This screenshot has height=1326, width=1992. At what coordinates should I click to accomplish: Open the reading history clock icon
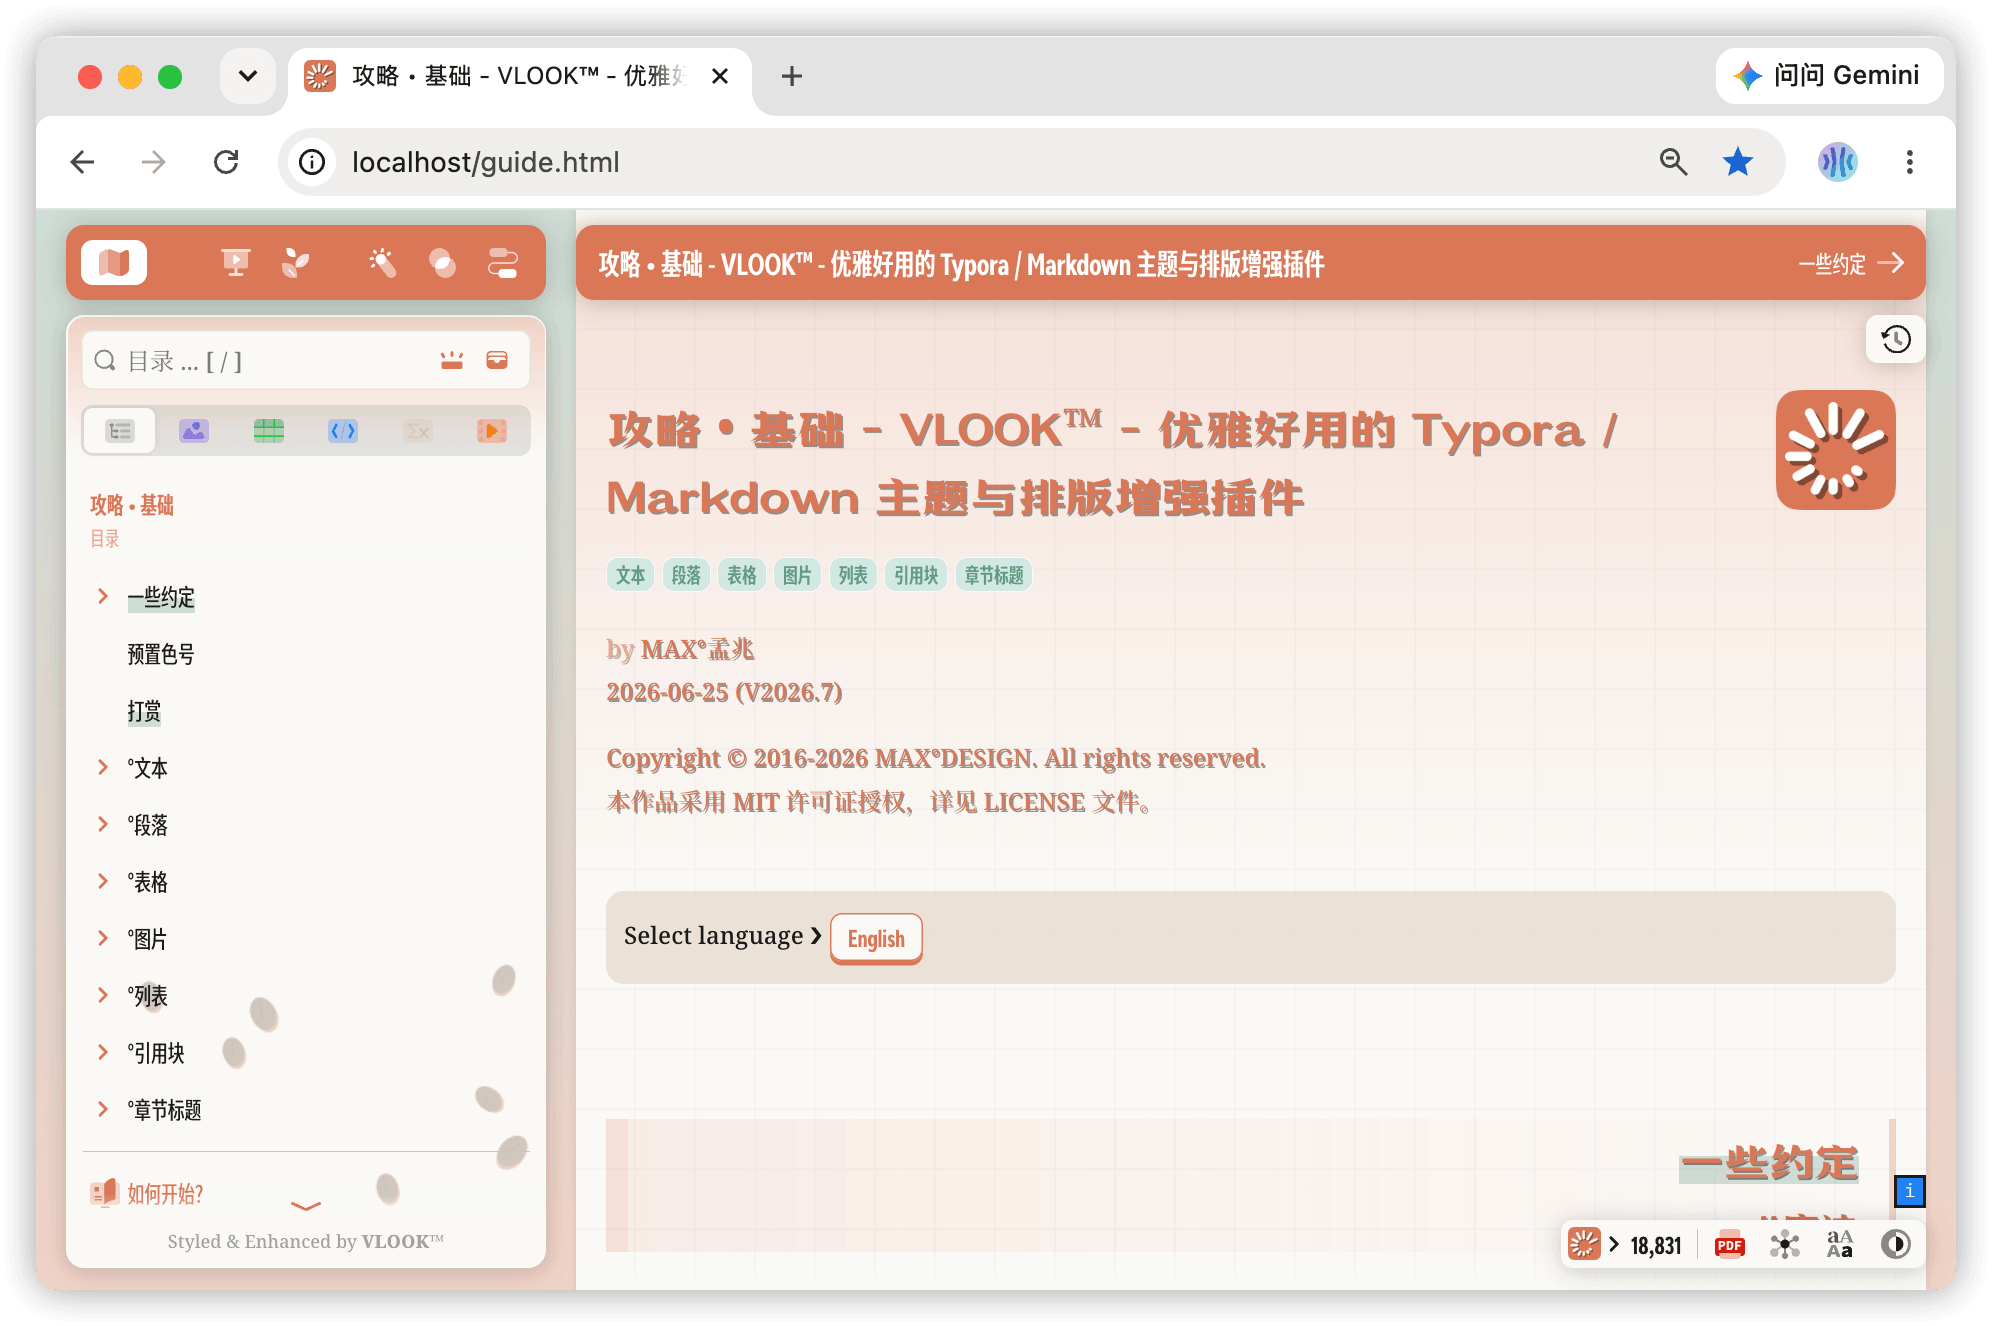1896,339
